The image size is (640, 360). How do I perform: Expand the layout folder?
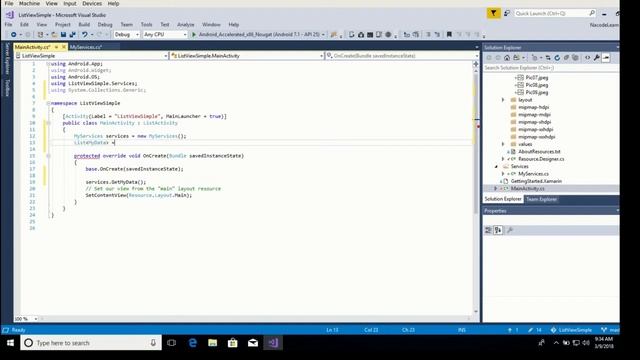tap(503, 100)
